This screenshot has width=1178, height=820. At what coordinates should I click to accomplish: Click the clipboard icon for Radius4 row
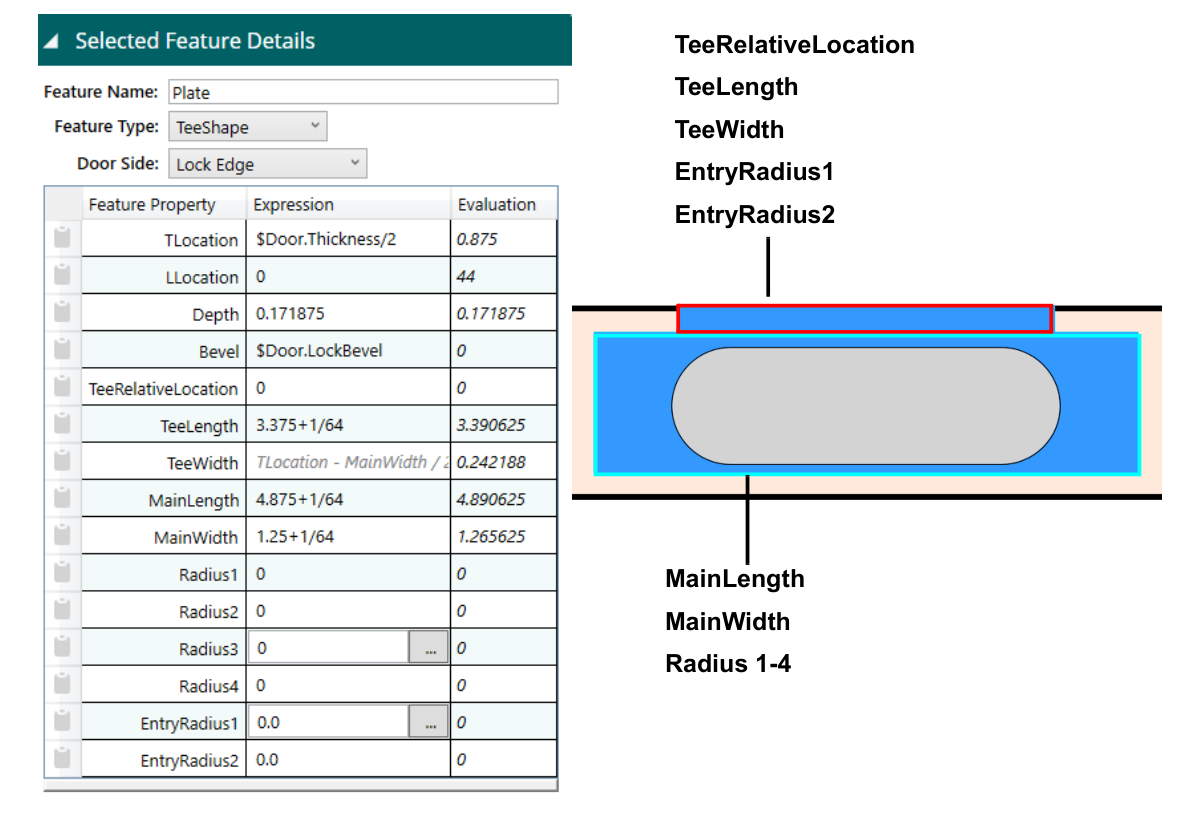click(x=62, y=685)
